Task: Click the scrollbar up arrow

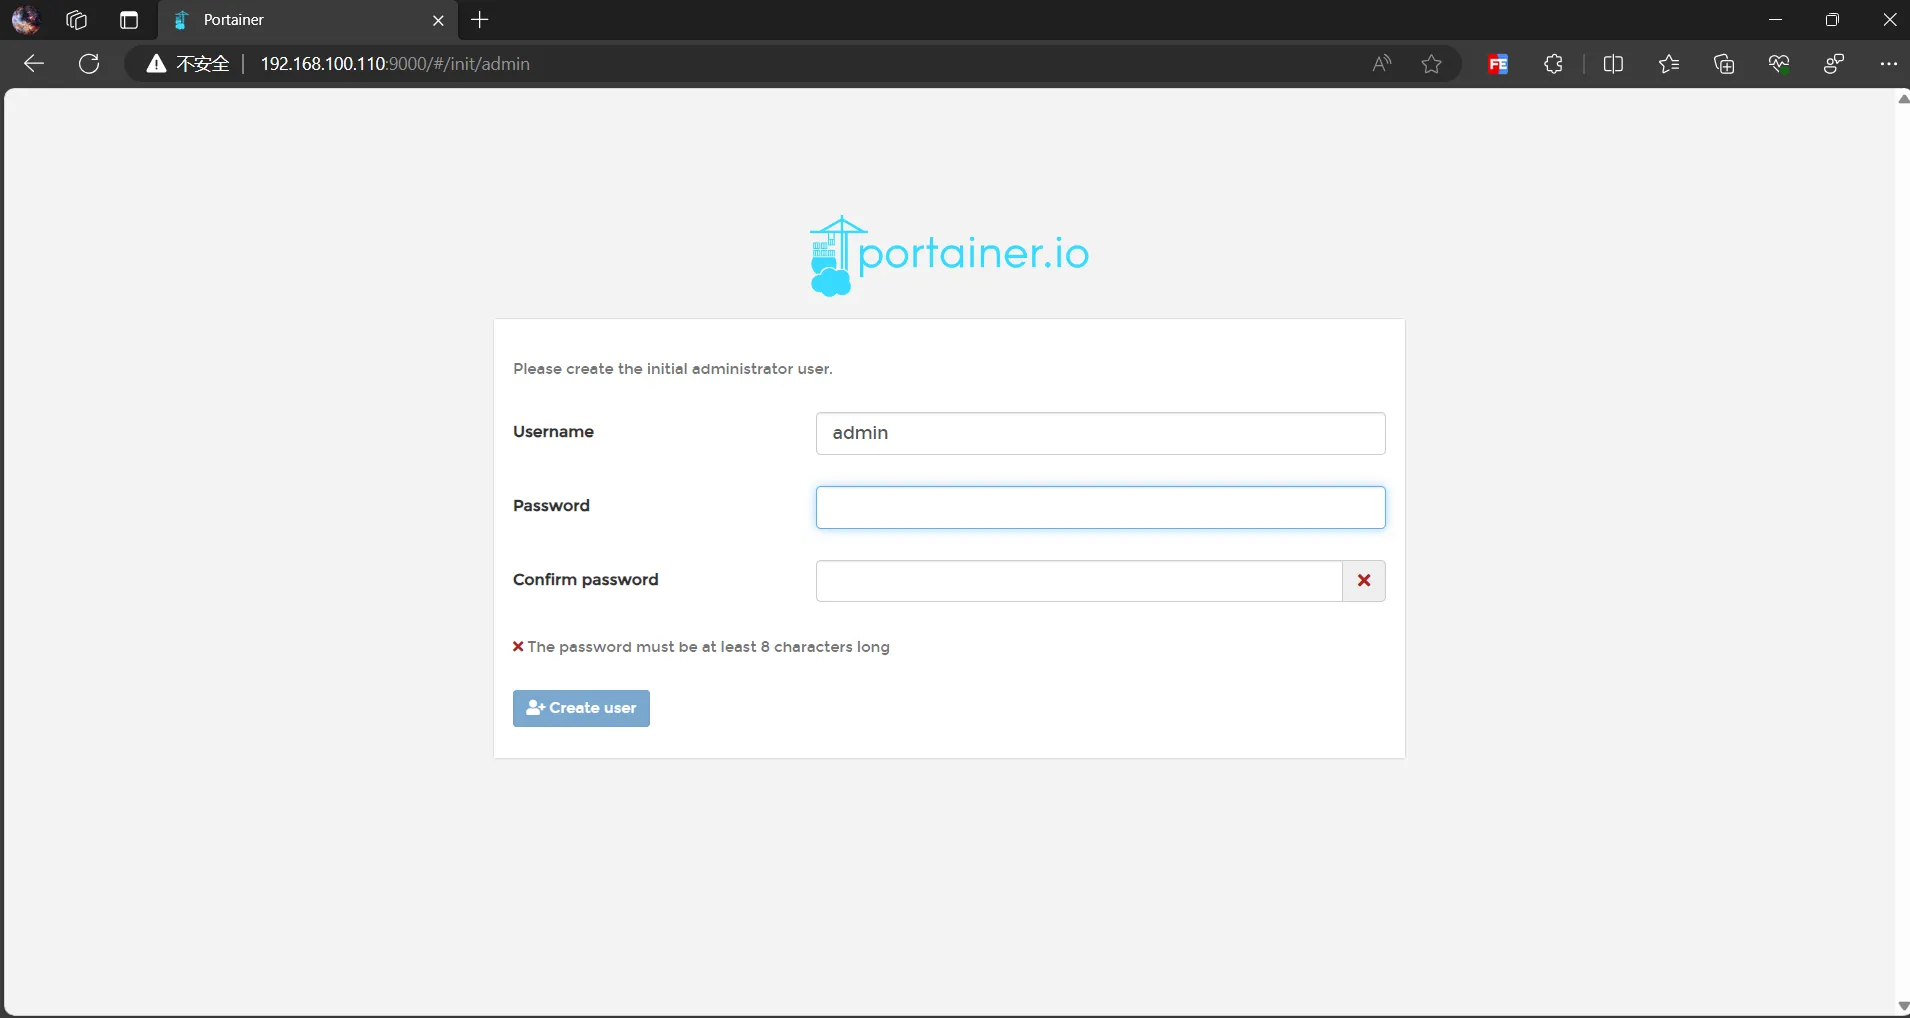Action: pos(1902,99)
